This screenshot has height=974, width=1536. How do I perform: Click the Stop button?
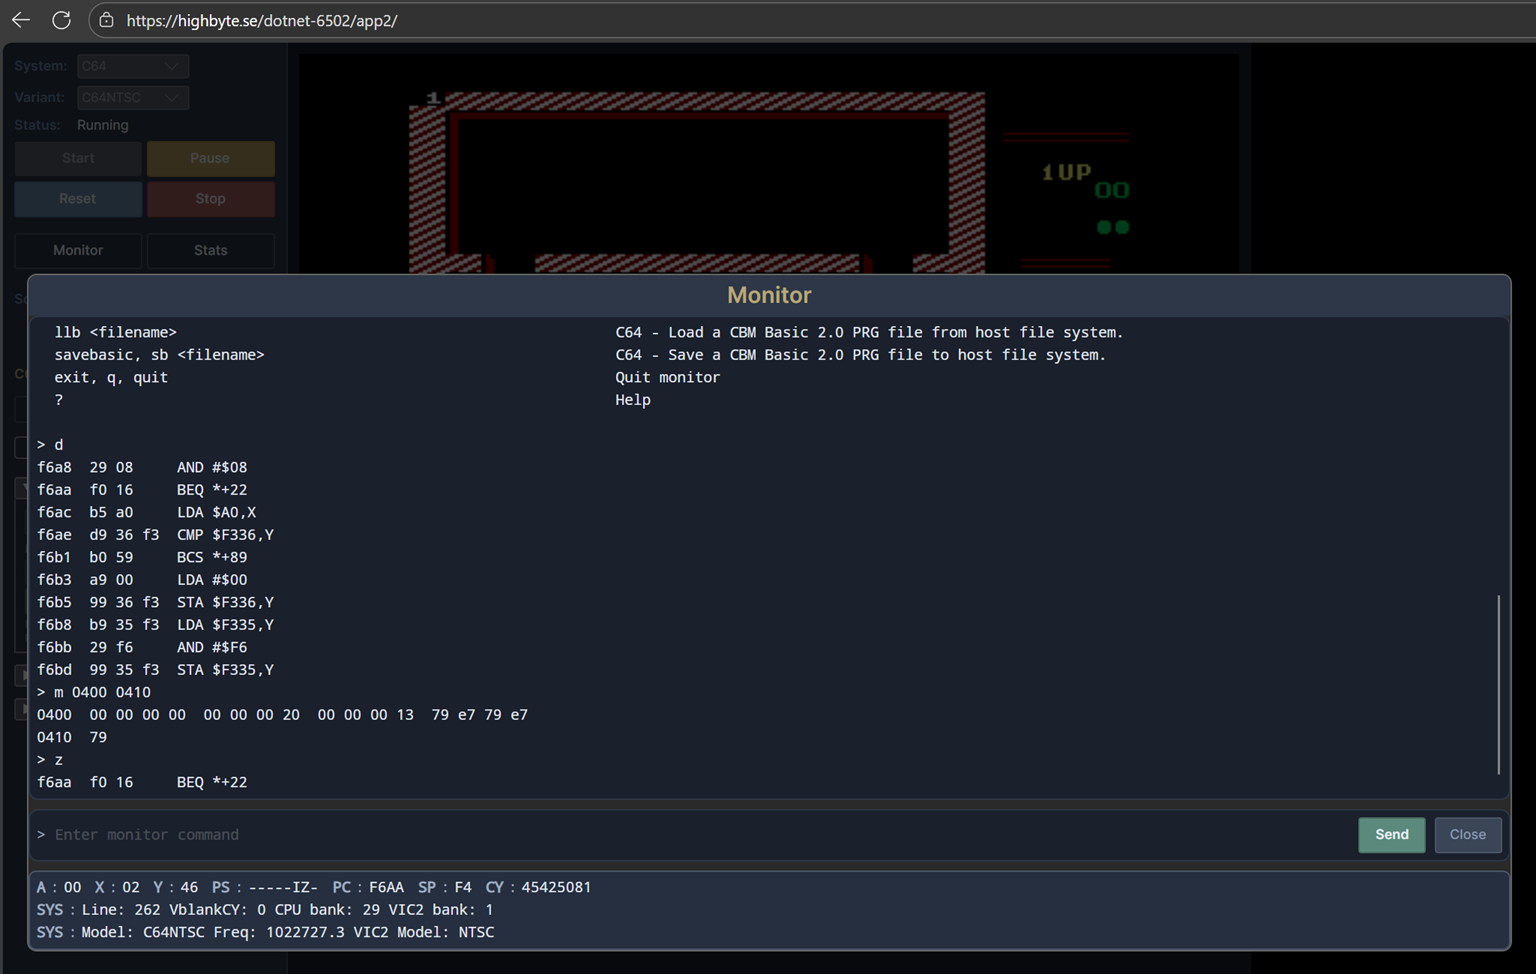pyautogui.click(x=210, y=199)
